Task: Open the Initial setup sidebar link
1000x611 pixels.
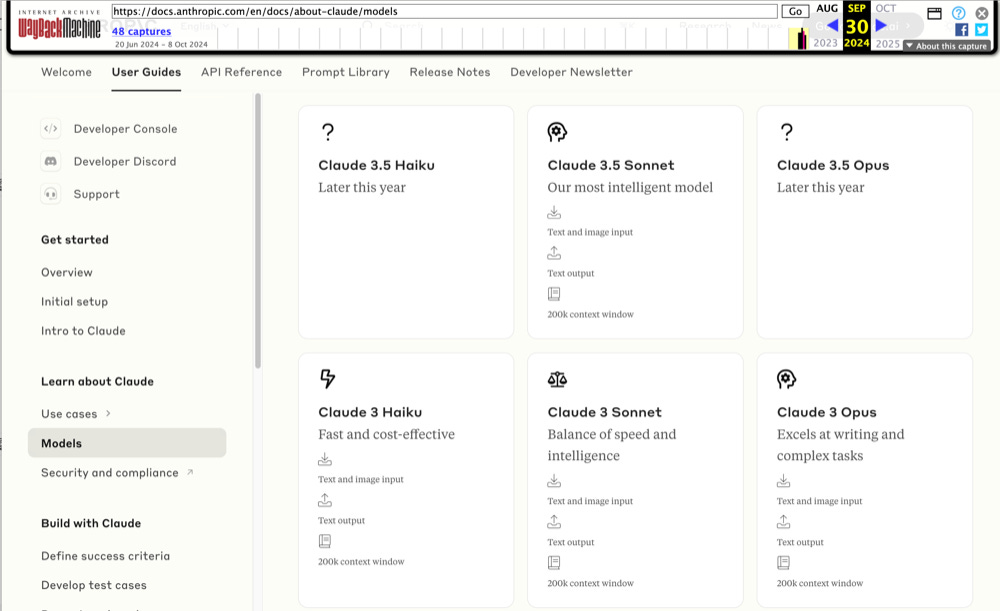Action: tap(75, 302)
